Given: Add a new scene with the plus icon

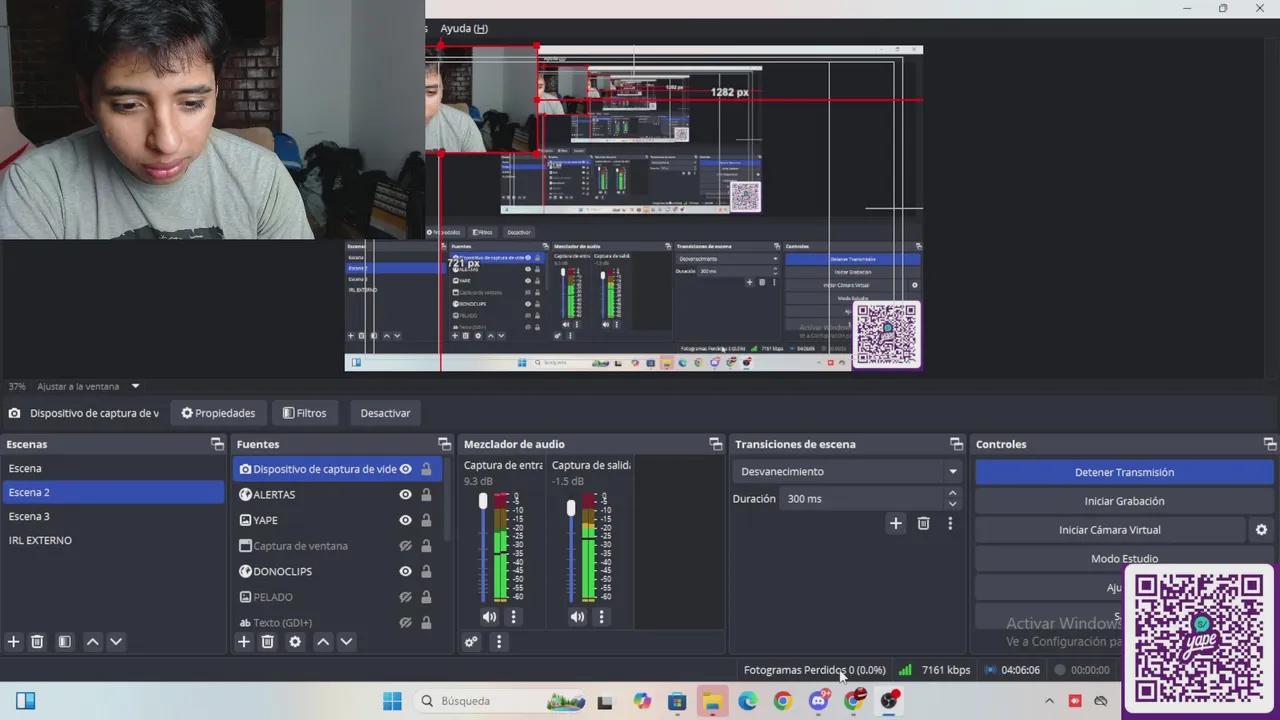Looking at the screenshot, I should coord(14,642).
